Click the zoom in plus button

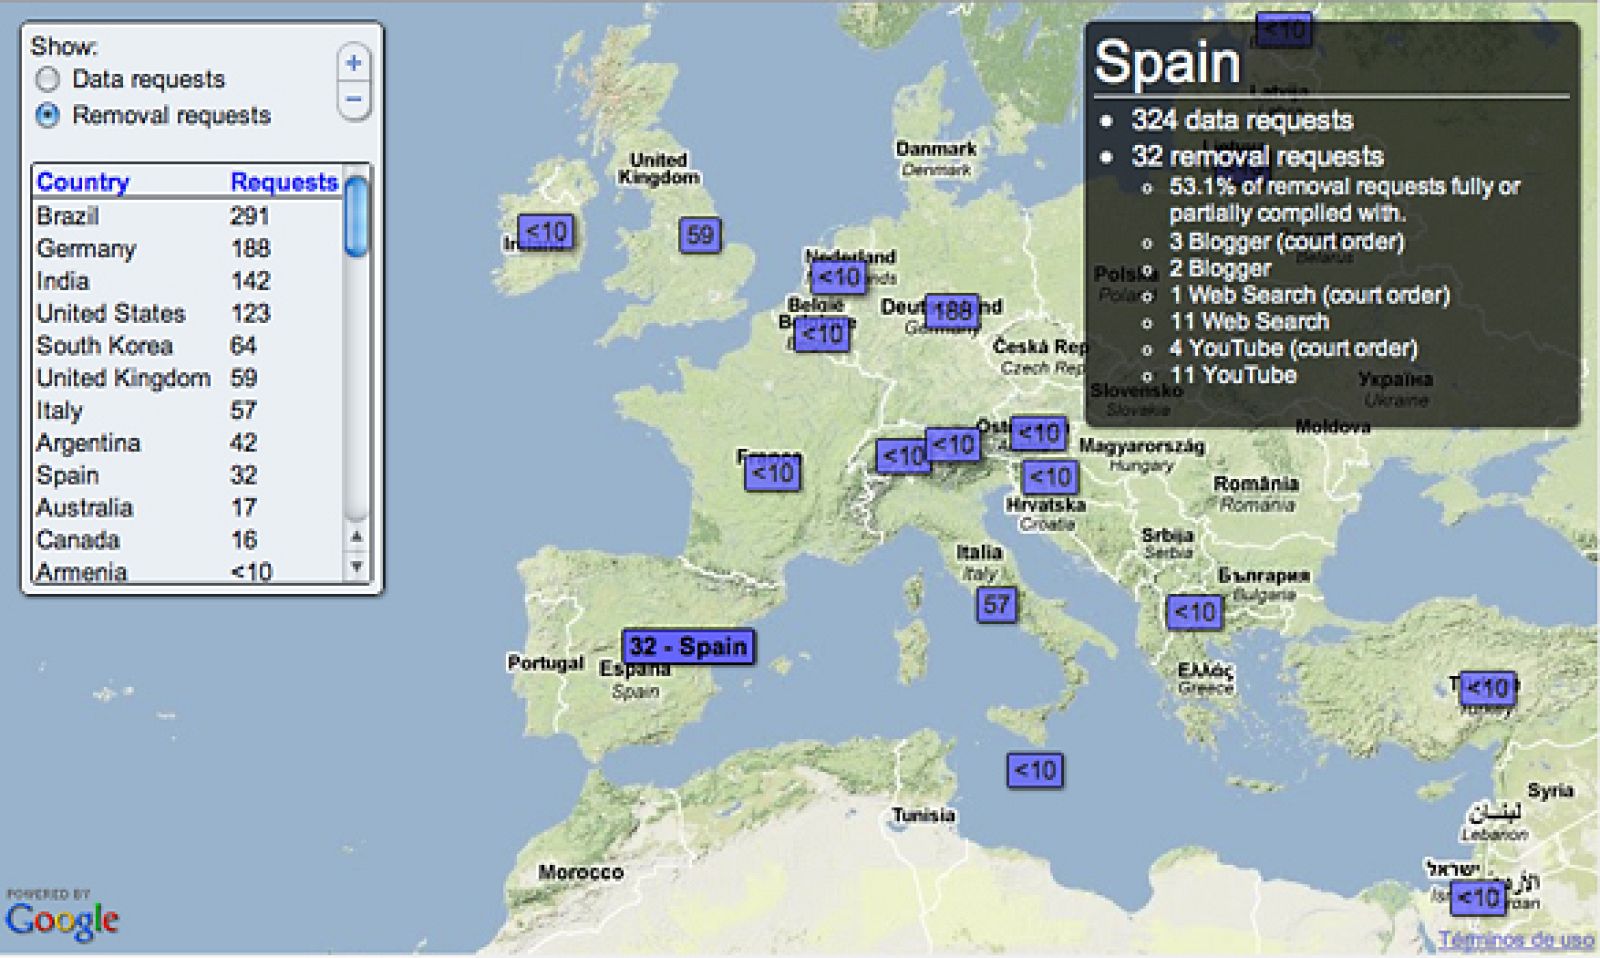coord(353,63)
